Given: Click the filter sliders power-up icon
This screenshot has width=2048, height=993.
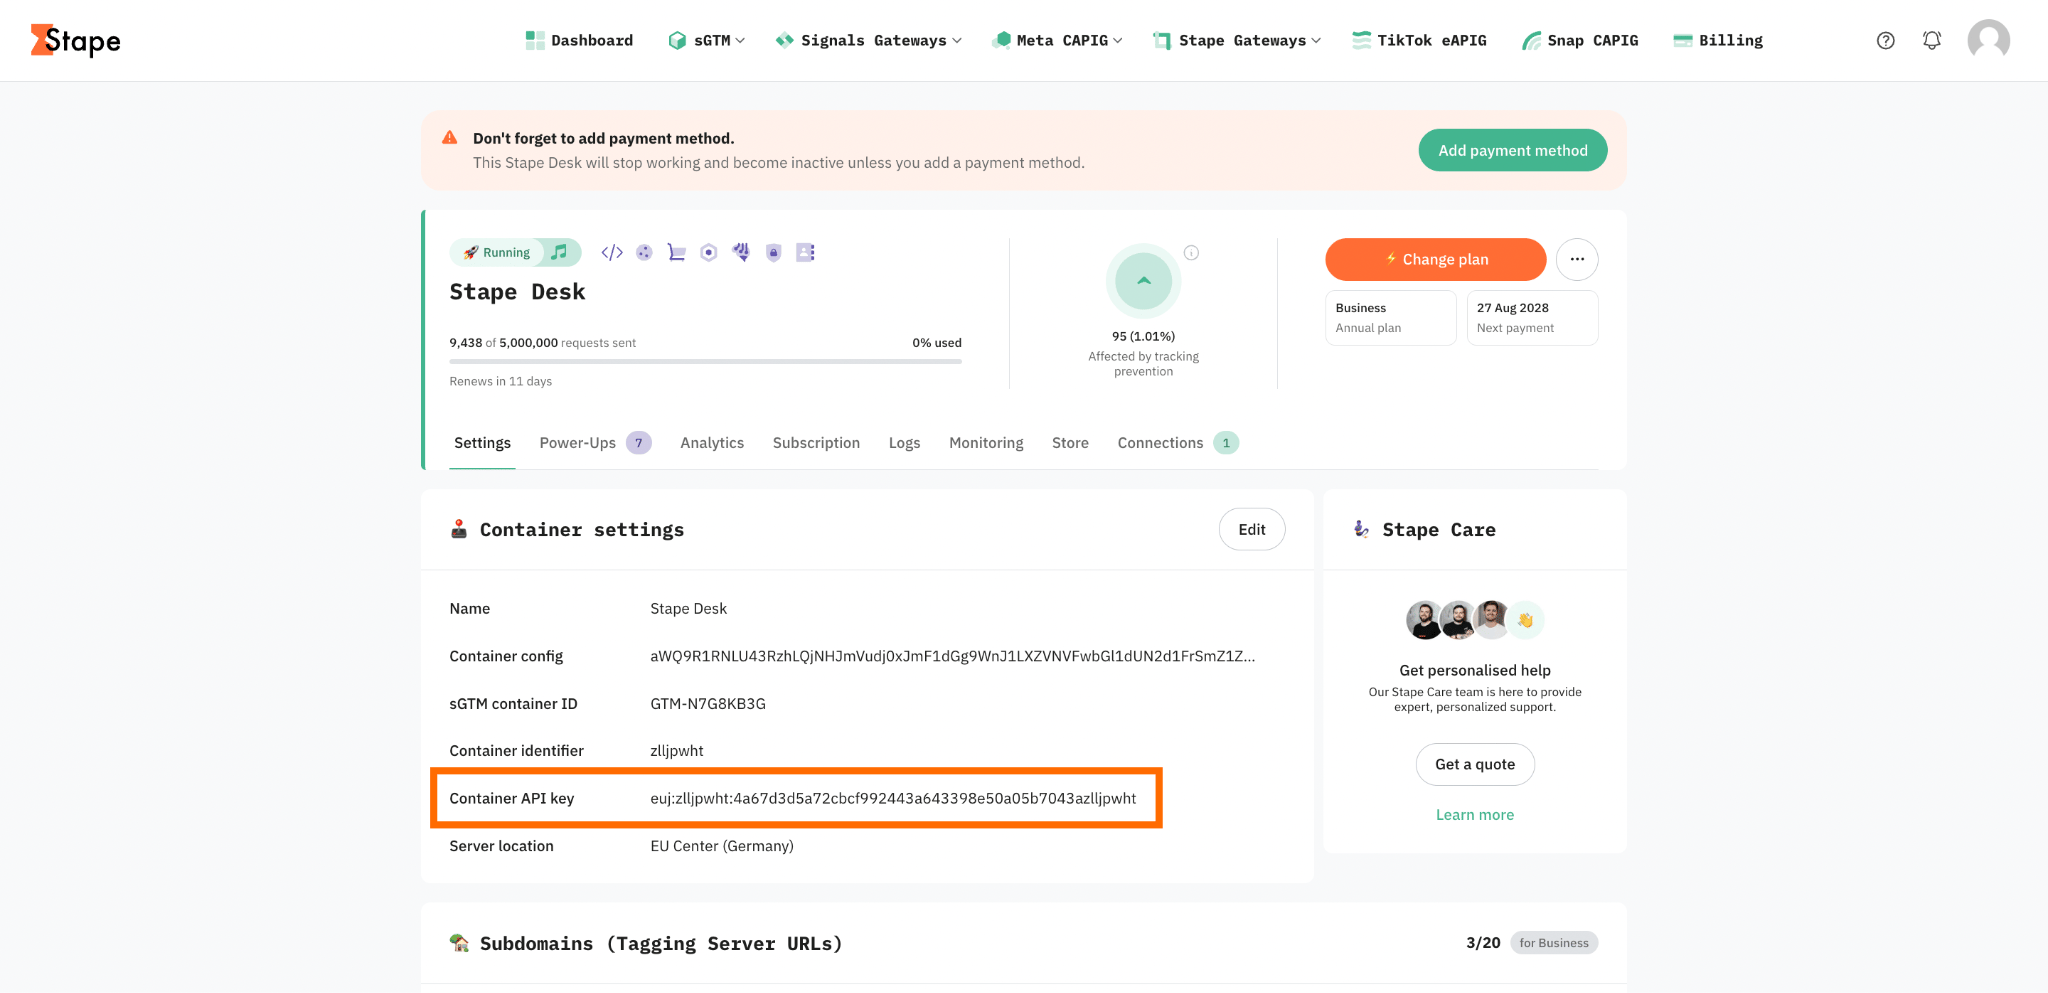Looking at the screenshot, I should [741, 252].
